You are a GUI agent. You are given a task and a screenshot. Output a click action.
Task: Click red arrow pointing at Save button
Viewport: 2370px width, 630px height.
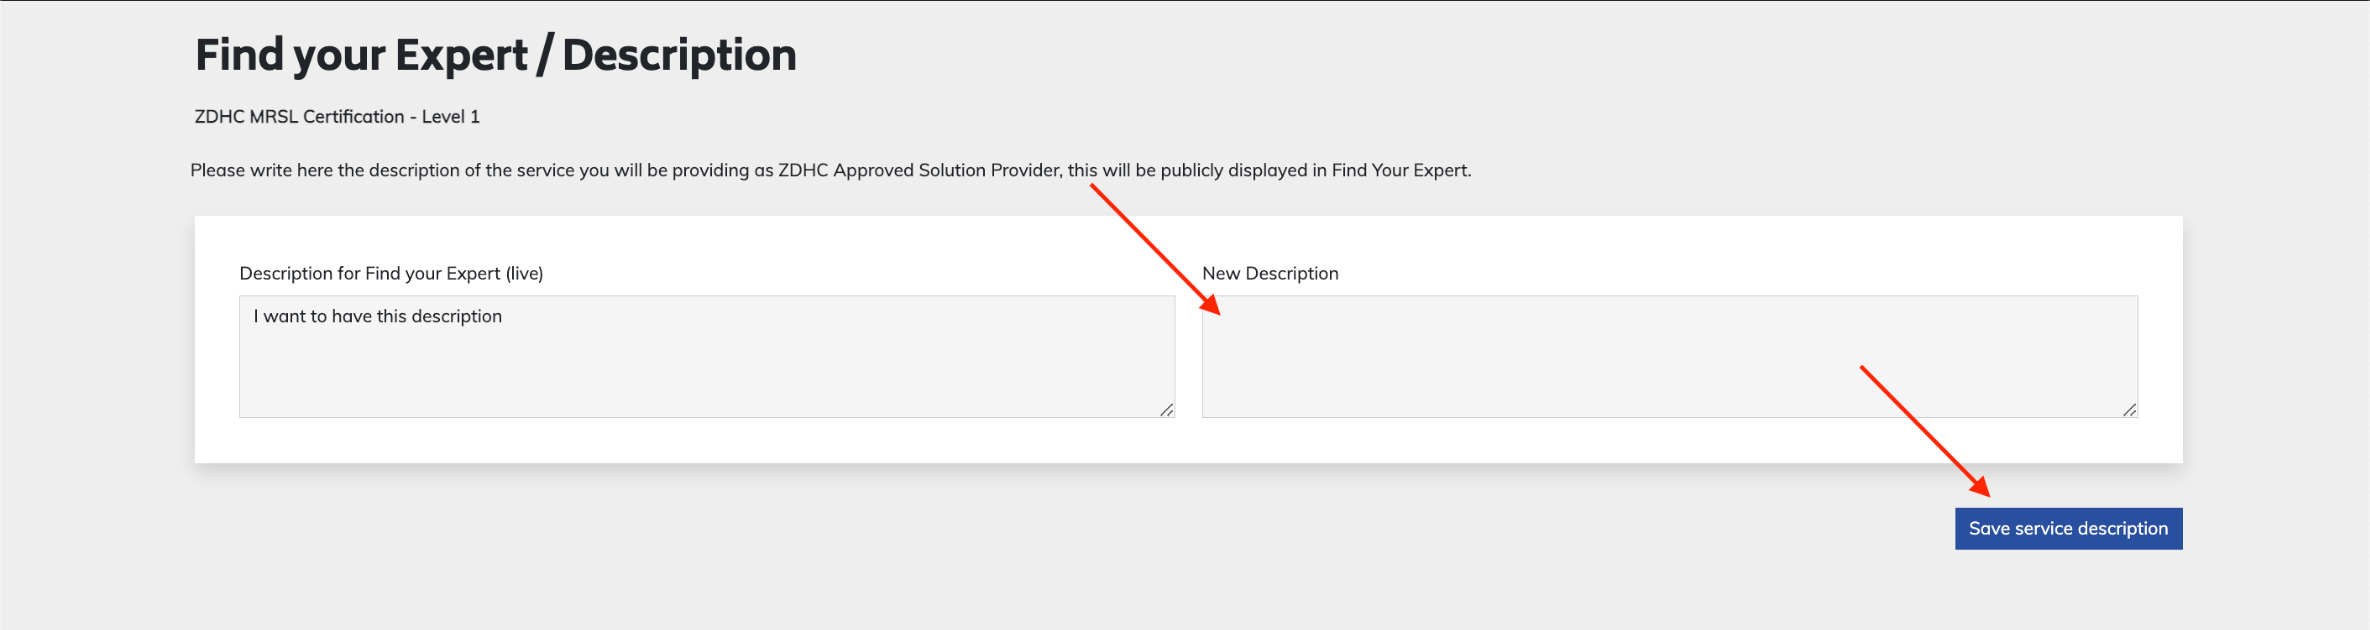(x=1925, y=432)
